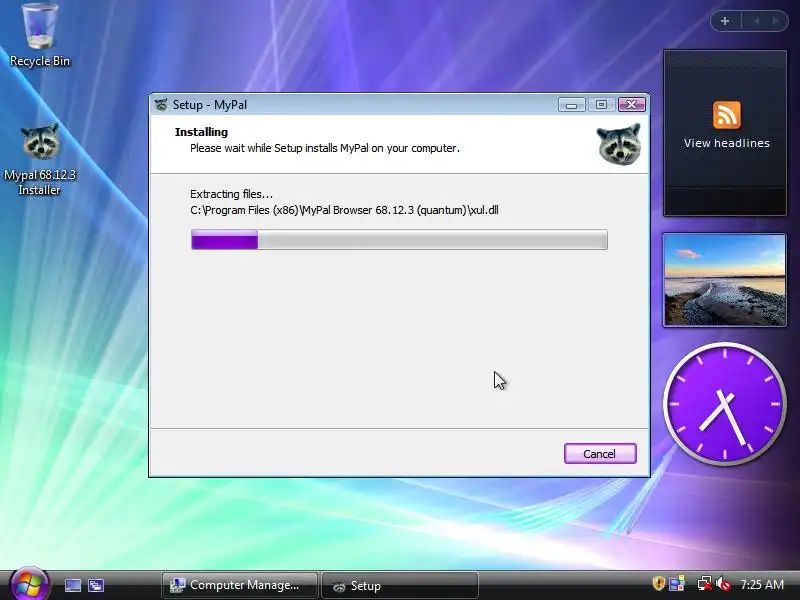800x600 pixels.
Task: Open the RSS feed icon in sidebar gadget
Action: coord(727,115)
